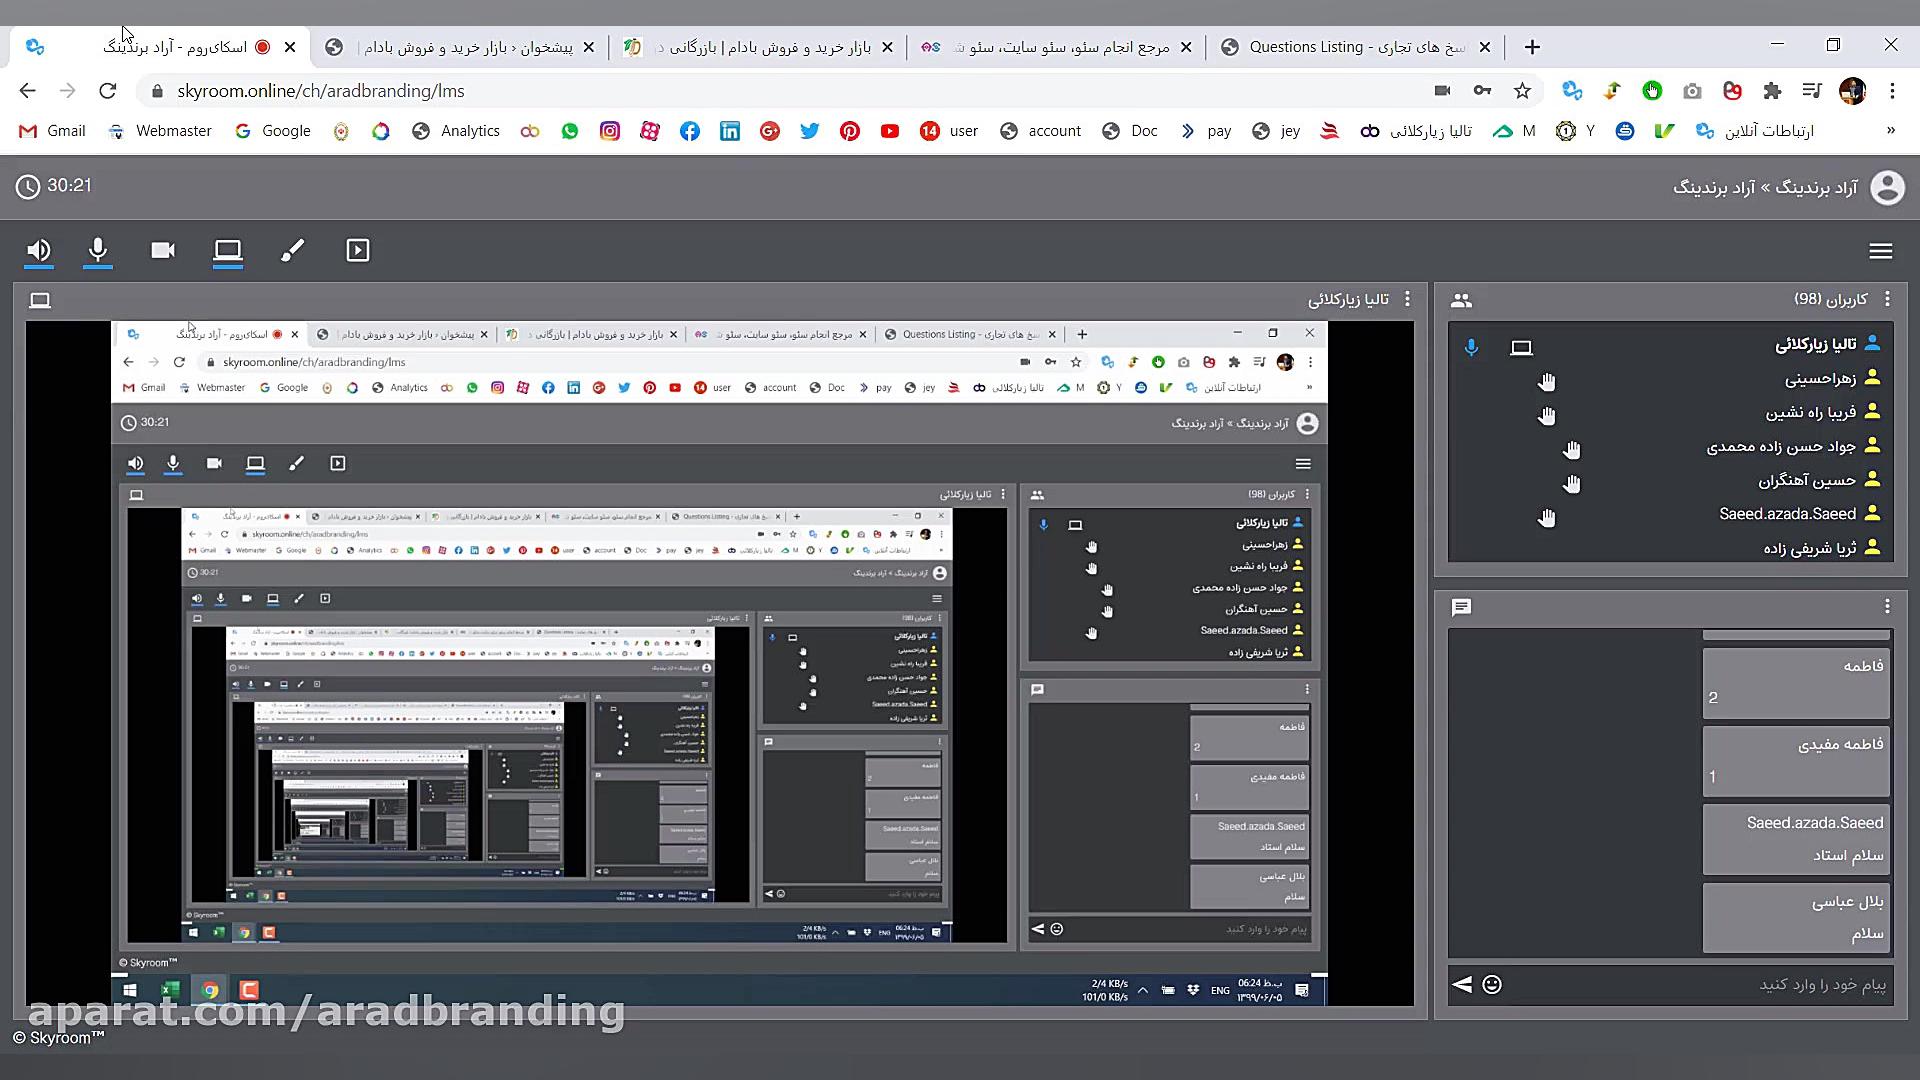Bookmark this page with star icon

[x=1522, y=91]
